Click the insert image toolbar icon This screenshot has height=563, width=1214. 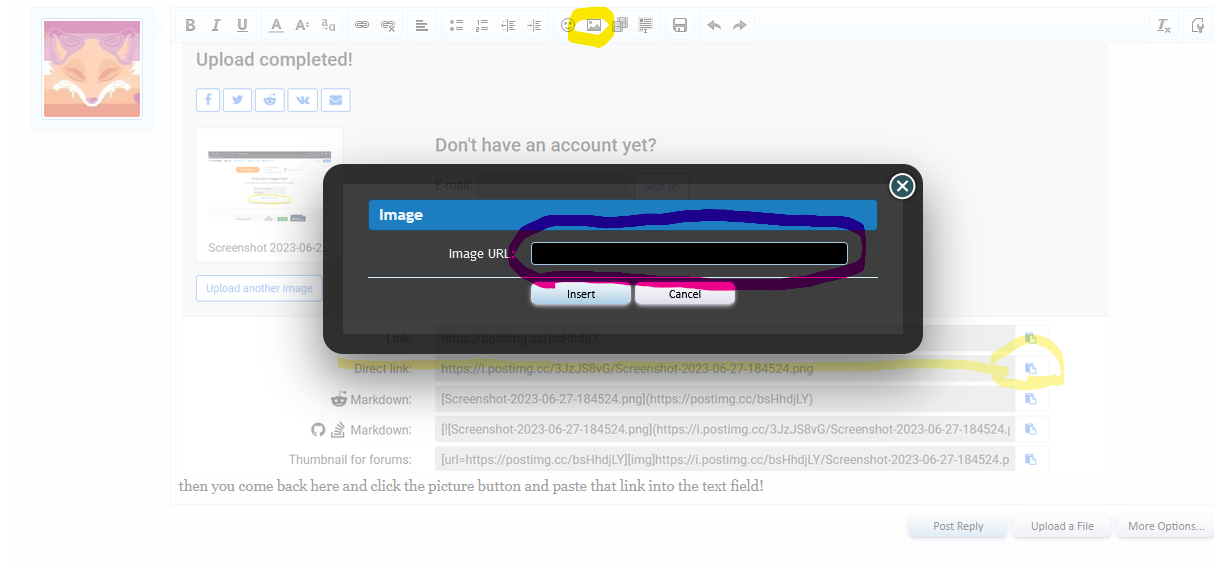click(x=594, y=25)
